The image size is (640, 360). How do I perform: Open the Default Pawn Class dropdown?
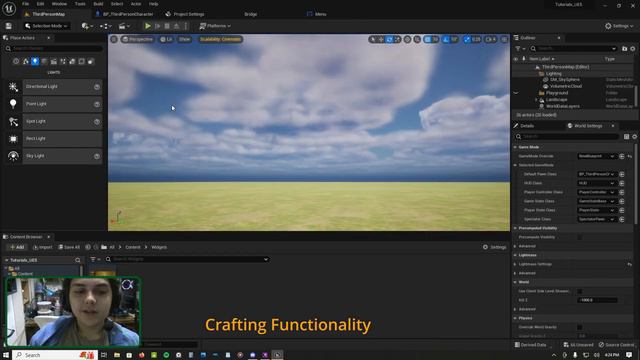coord(596,174)
